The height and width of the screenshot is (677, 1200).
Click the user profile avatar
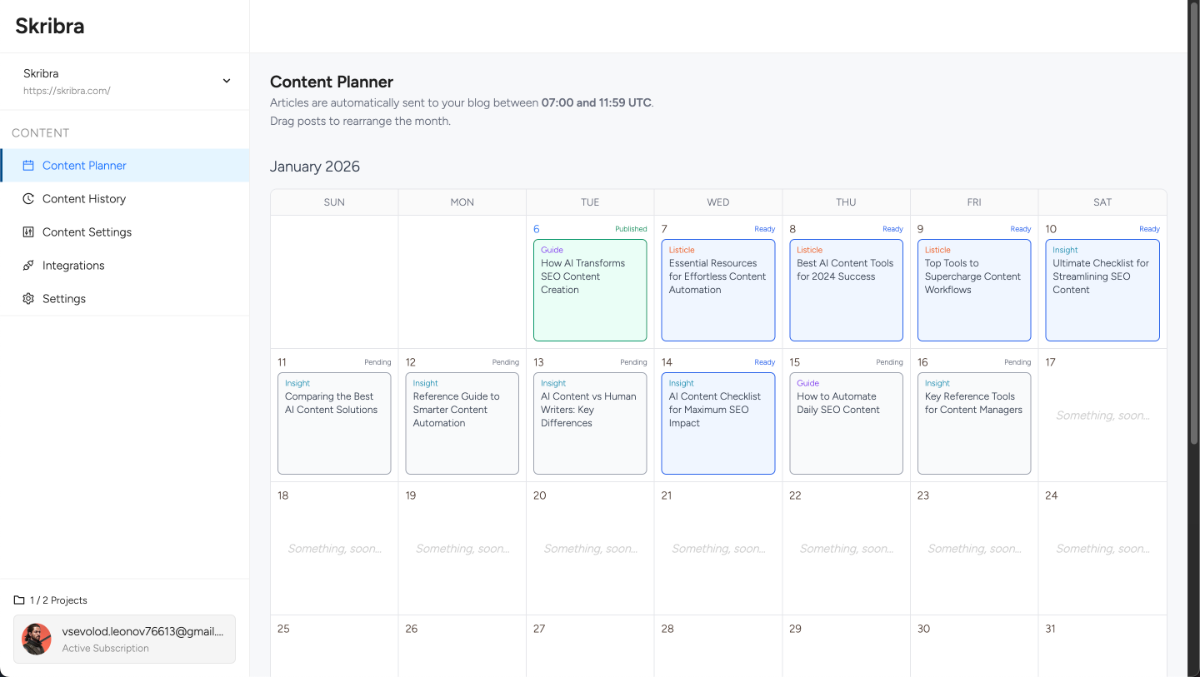[x=37, y=639]
